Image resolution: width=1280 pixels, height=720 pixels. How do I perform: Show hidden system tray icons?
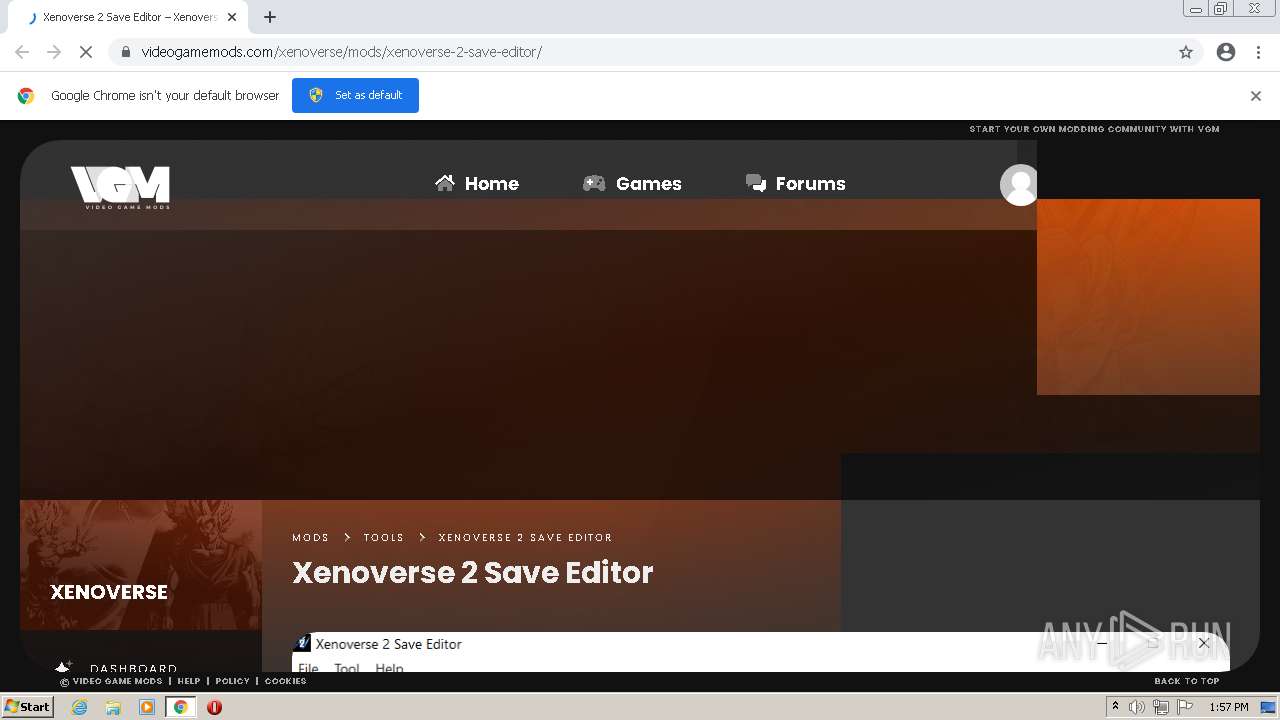pos(1115,707)
